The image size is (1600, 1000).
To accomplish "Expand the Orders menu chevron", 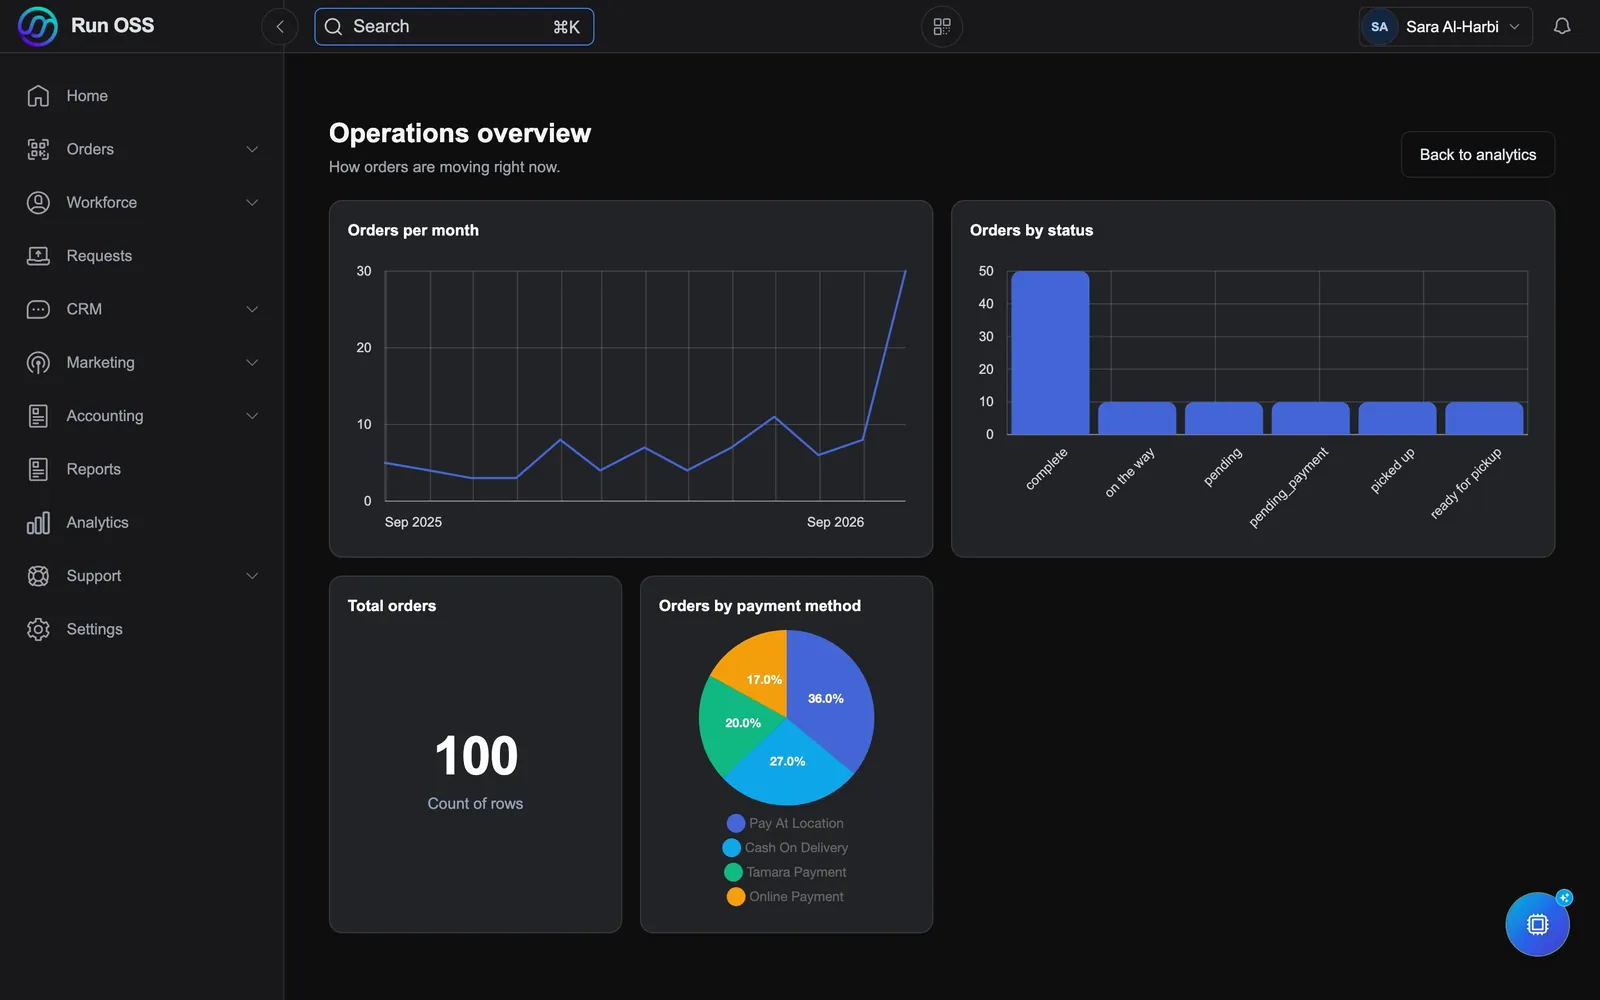I will coord(252,149).
